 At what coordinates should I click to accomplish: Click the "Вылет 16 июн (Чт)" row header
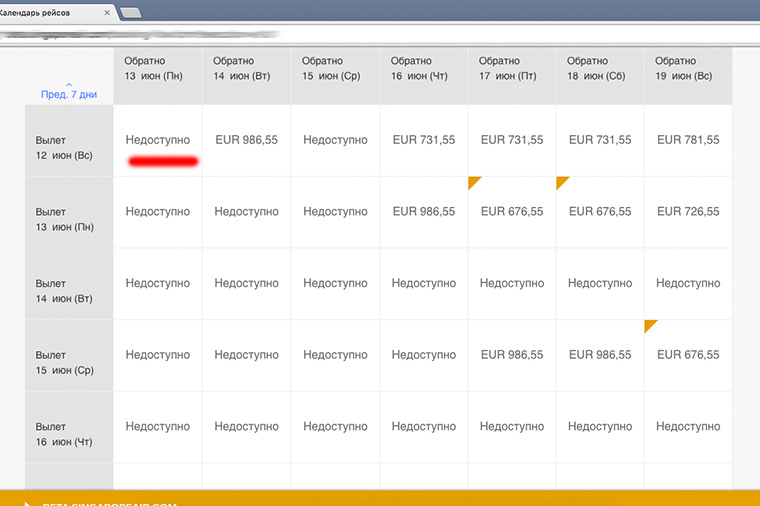pos(69,427)
